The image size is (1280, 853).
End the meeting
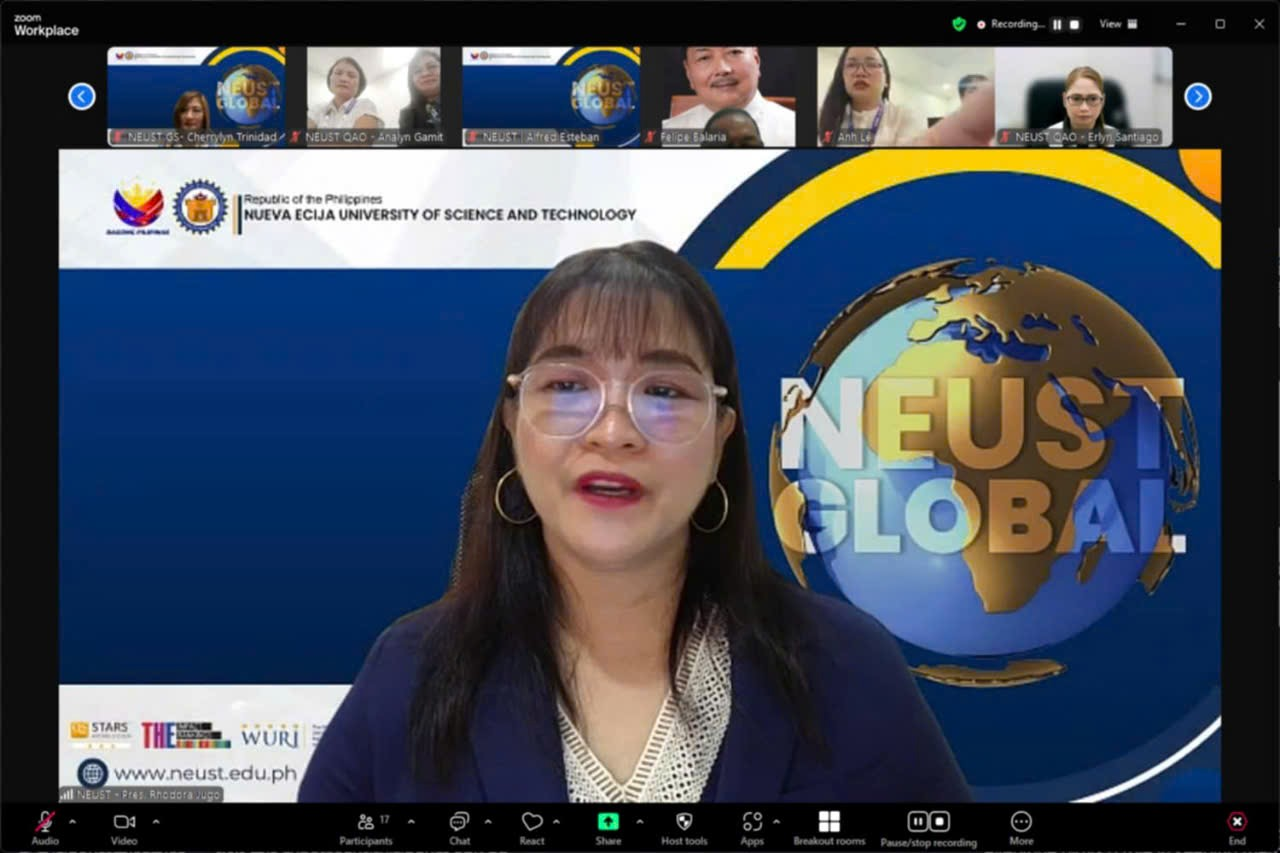point(1237,827)
